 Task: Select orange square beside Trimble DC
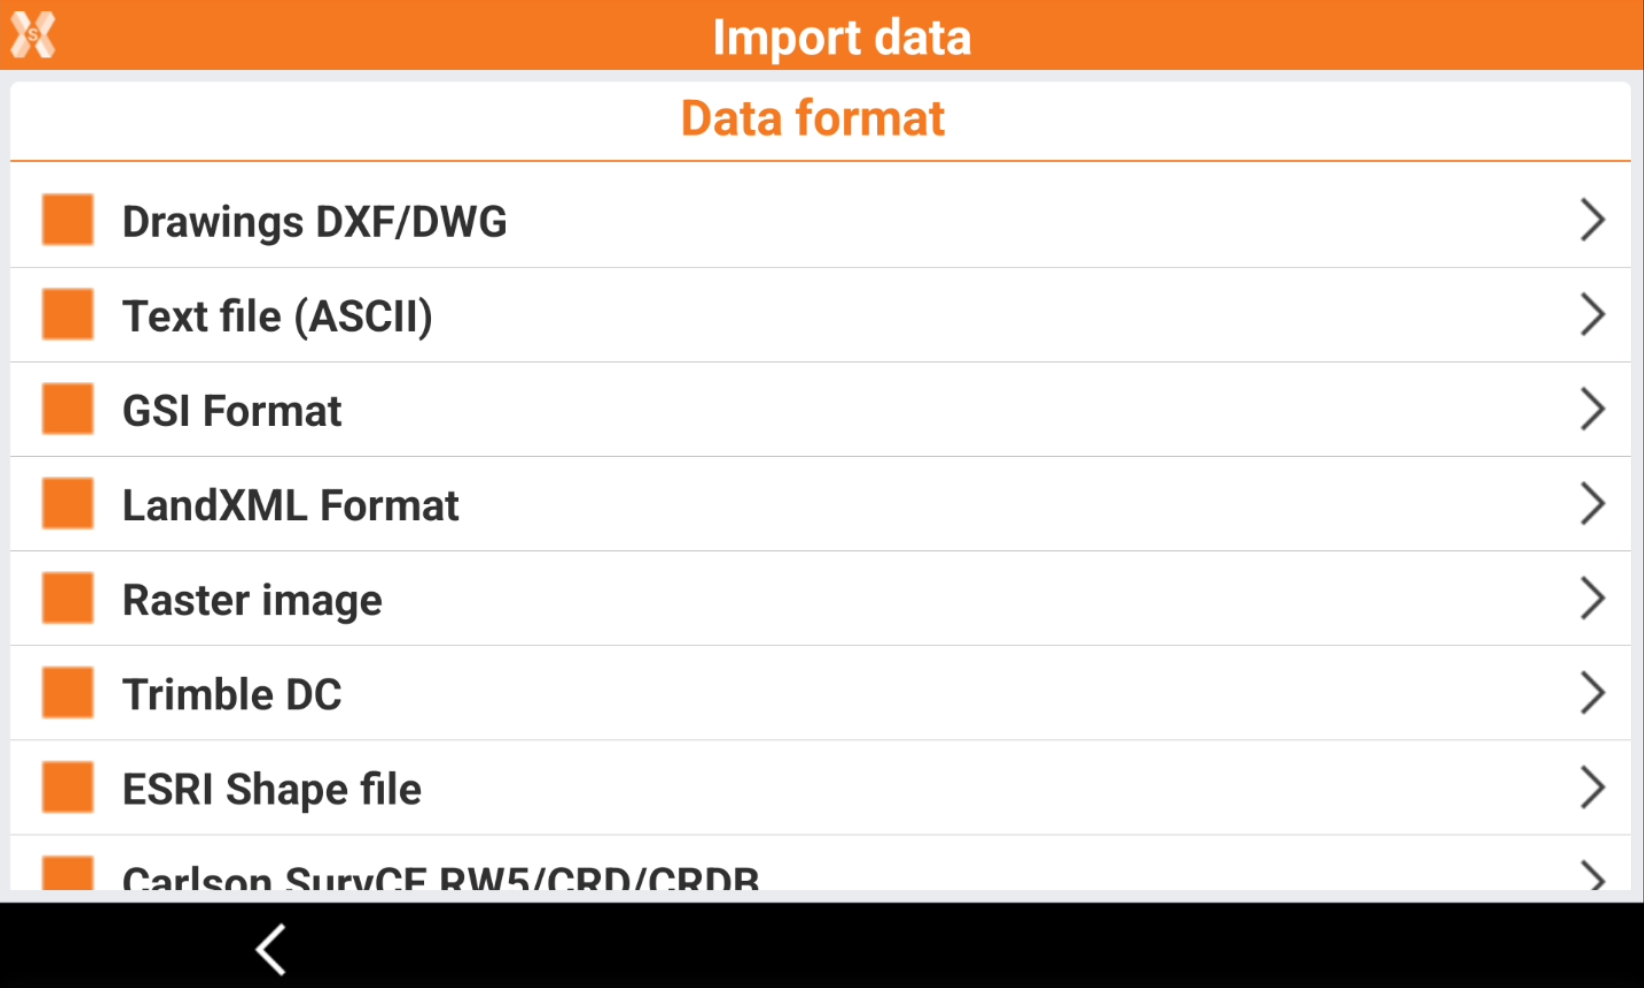[68, 693]
